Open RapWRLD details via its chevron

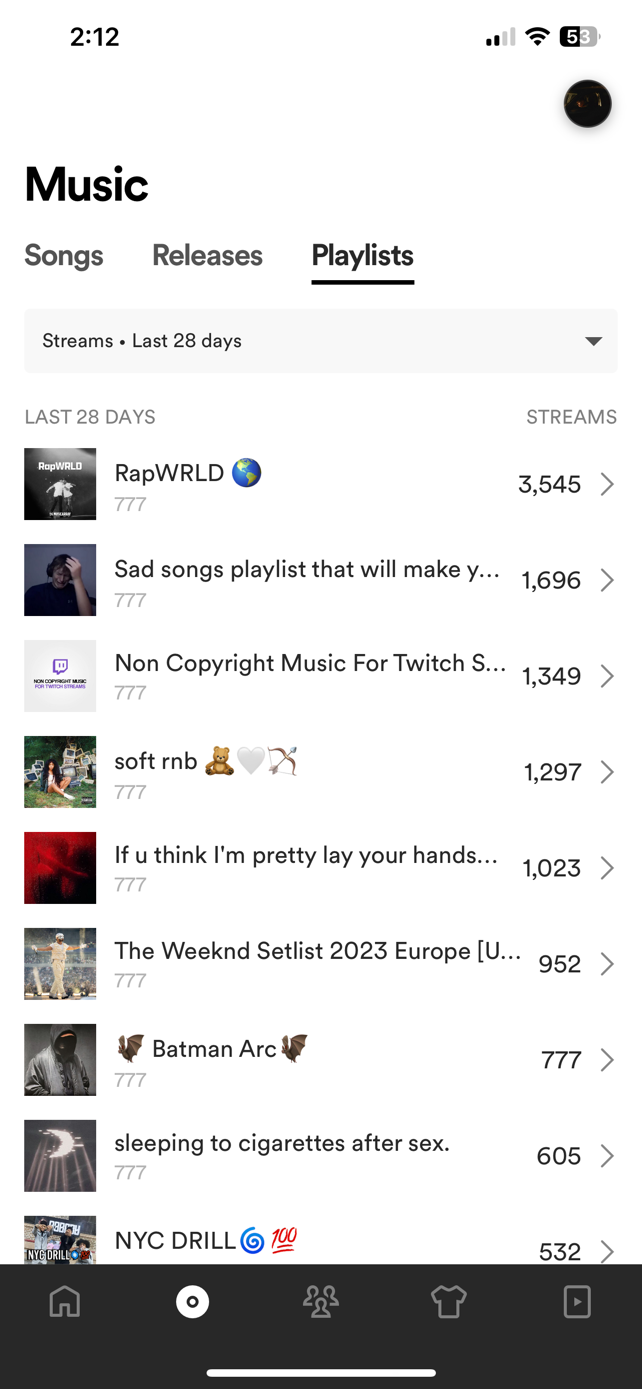[607, 484]
